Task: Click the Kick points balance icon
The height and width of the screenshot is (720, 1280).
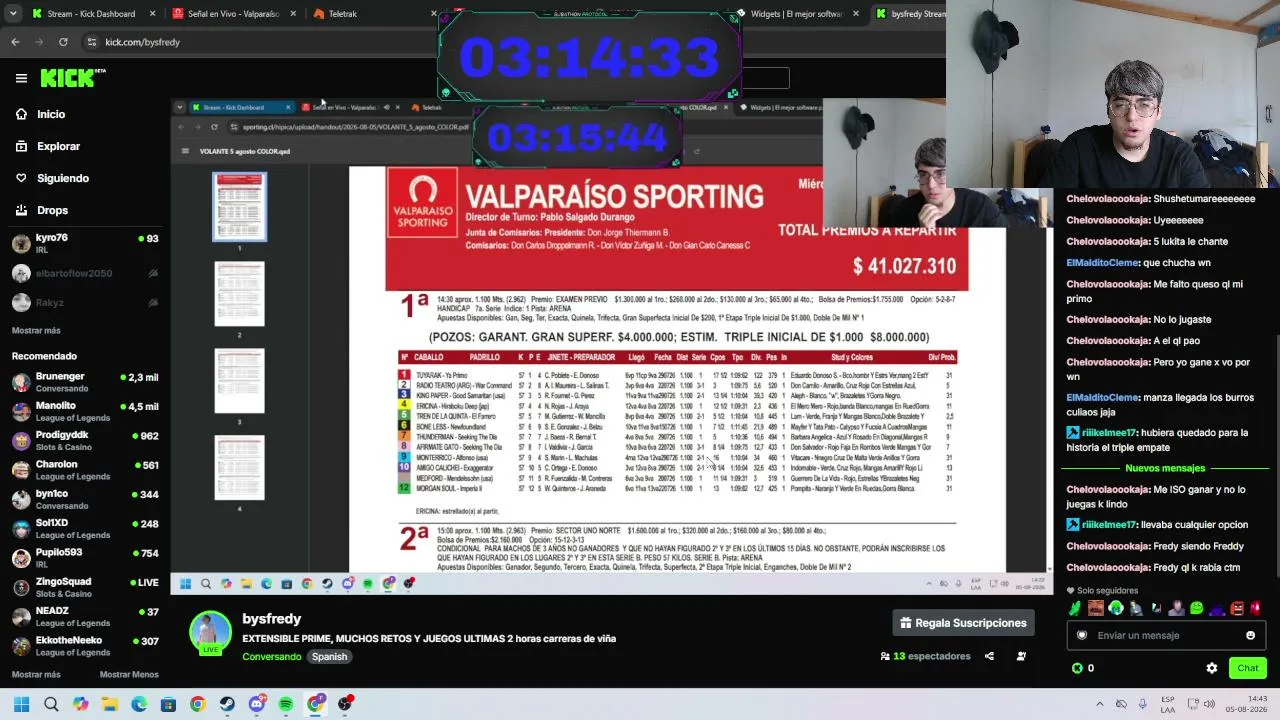Action: [x=1077, y=668]
